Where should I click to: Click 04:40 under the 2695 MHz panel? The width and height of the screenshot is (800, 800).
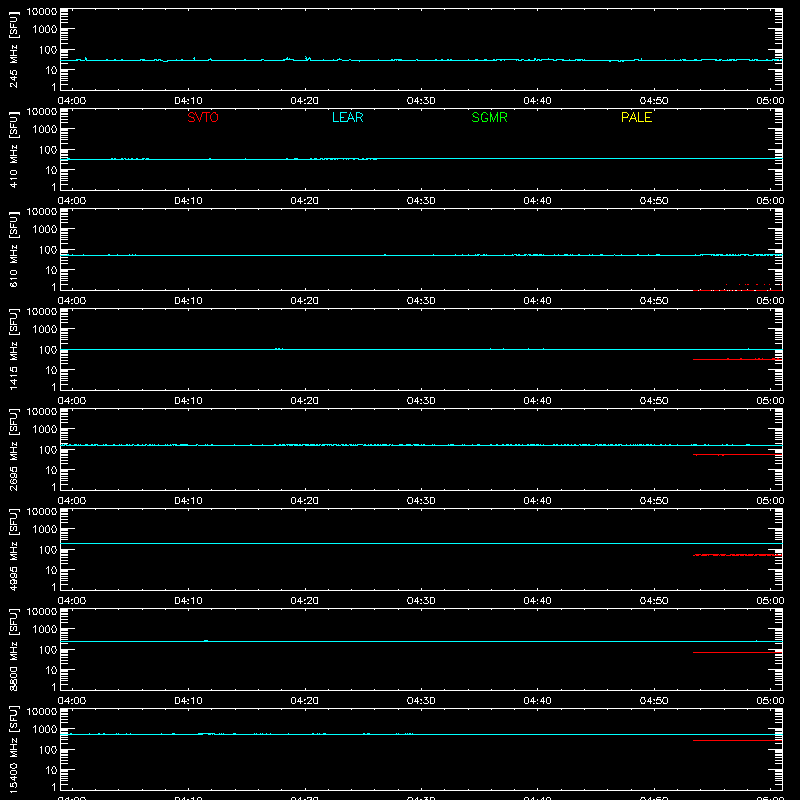[x=537, y=501]
